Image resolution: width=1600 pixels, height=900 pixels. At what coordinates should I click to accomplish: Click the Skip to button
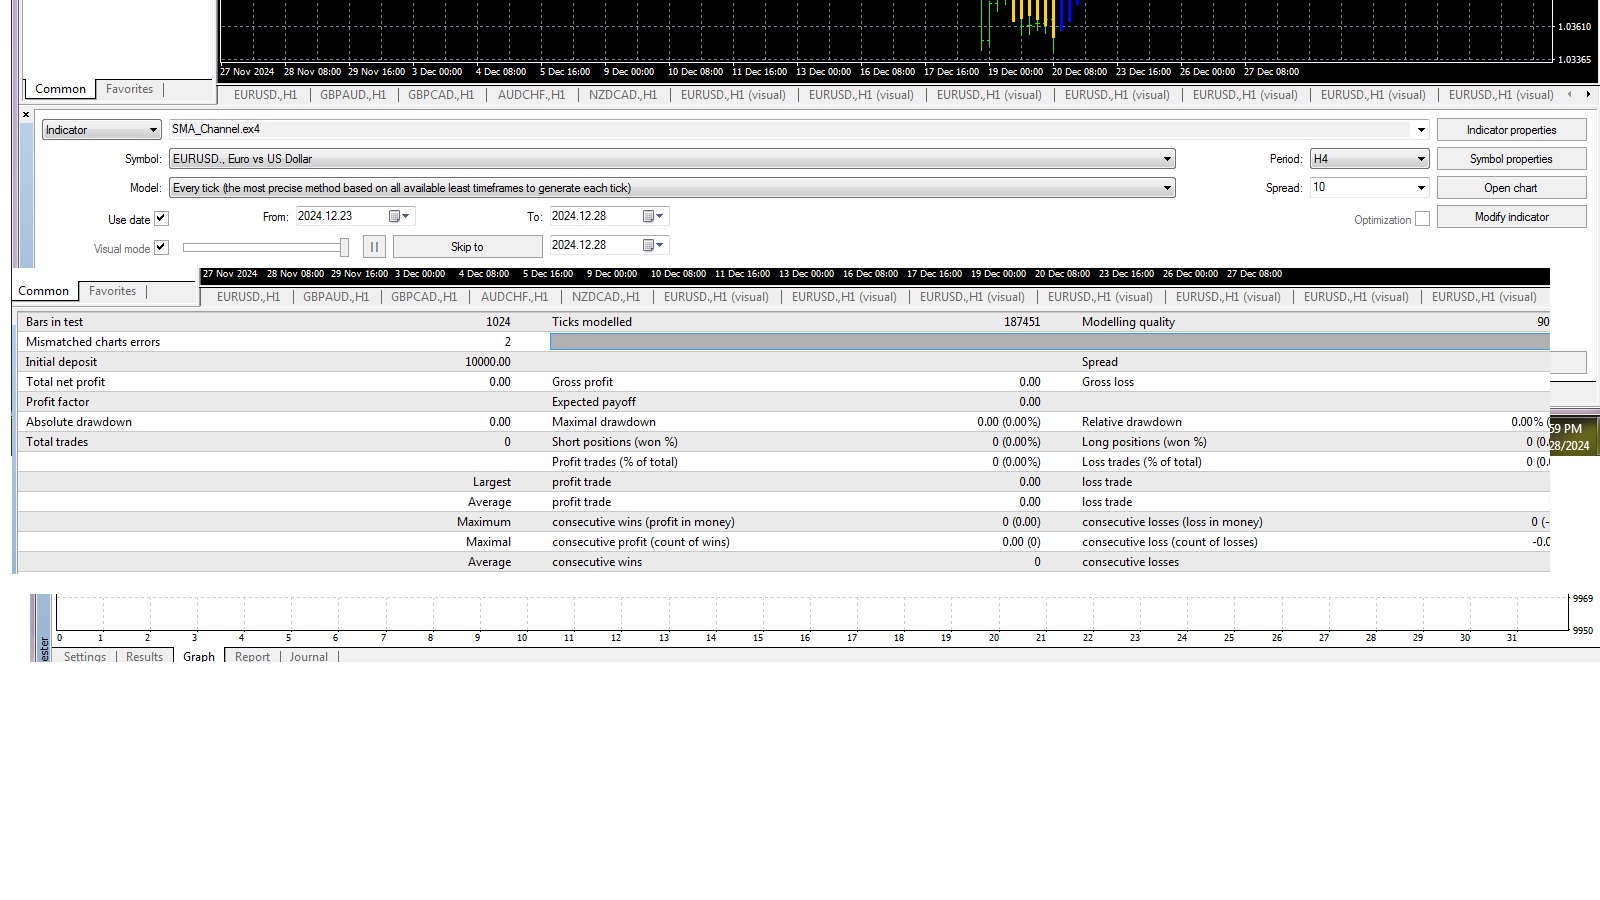(467, 247)
